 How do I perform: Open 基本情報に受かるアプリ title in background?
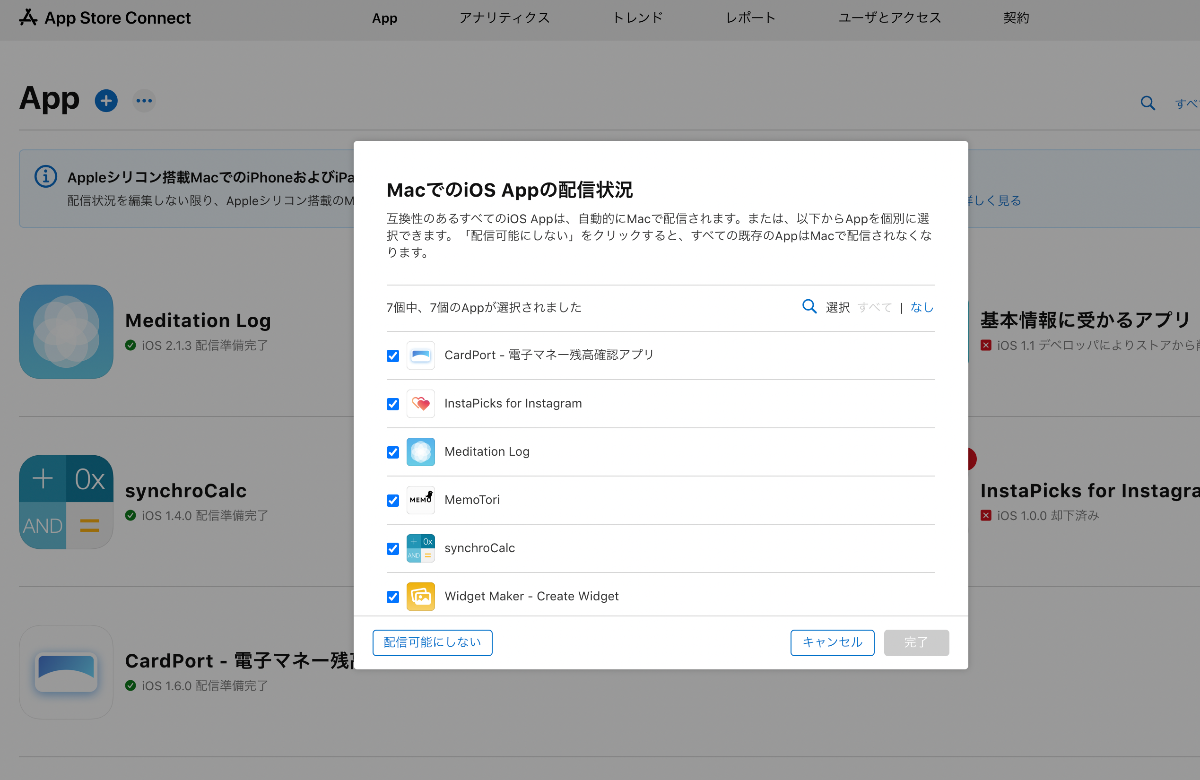pyautogui.click(x=1085, y=320)
